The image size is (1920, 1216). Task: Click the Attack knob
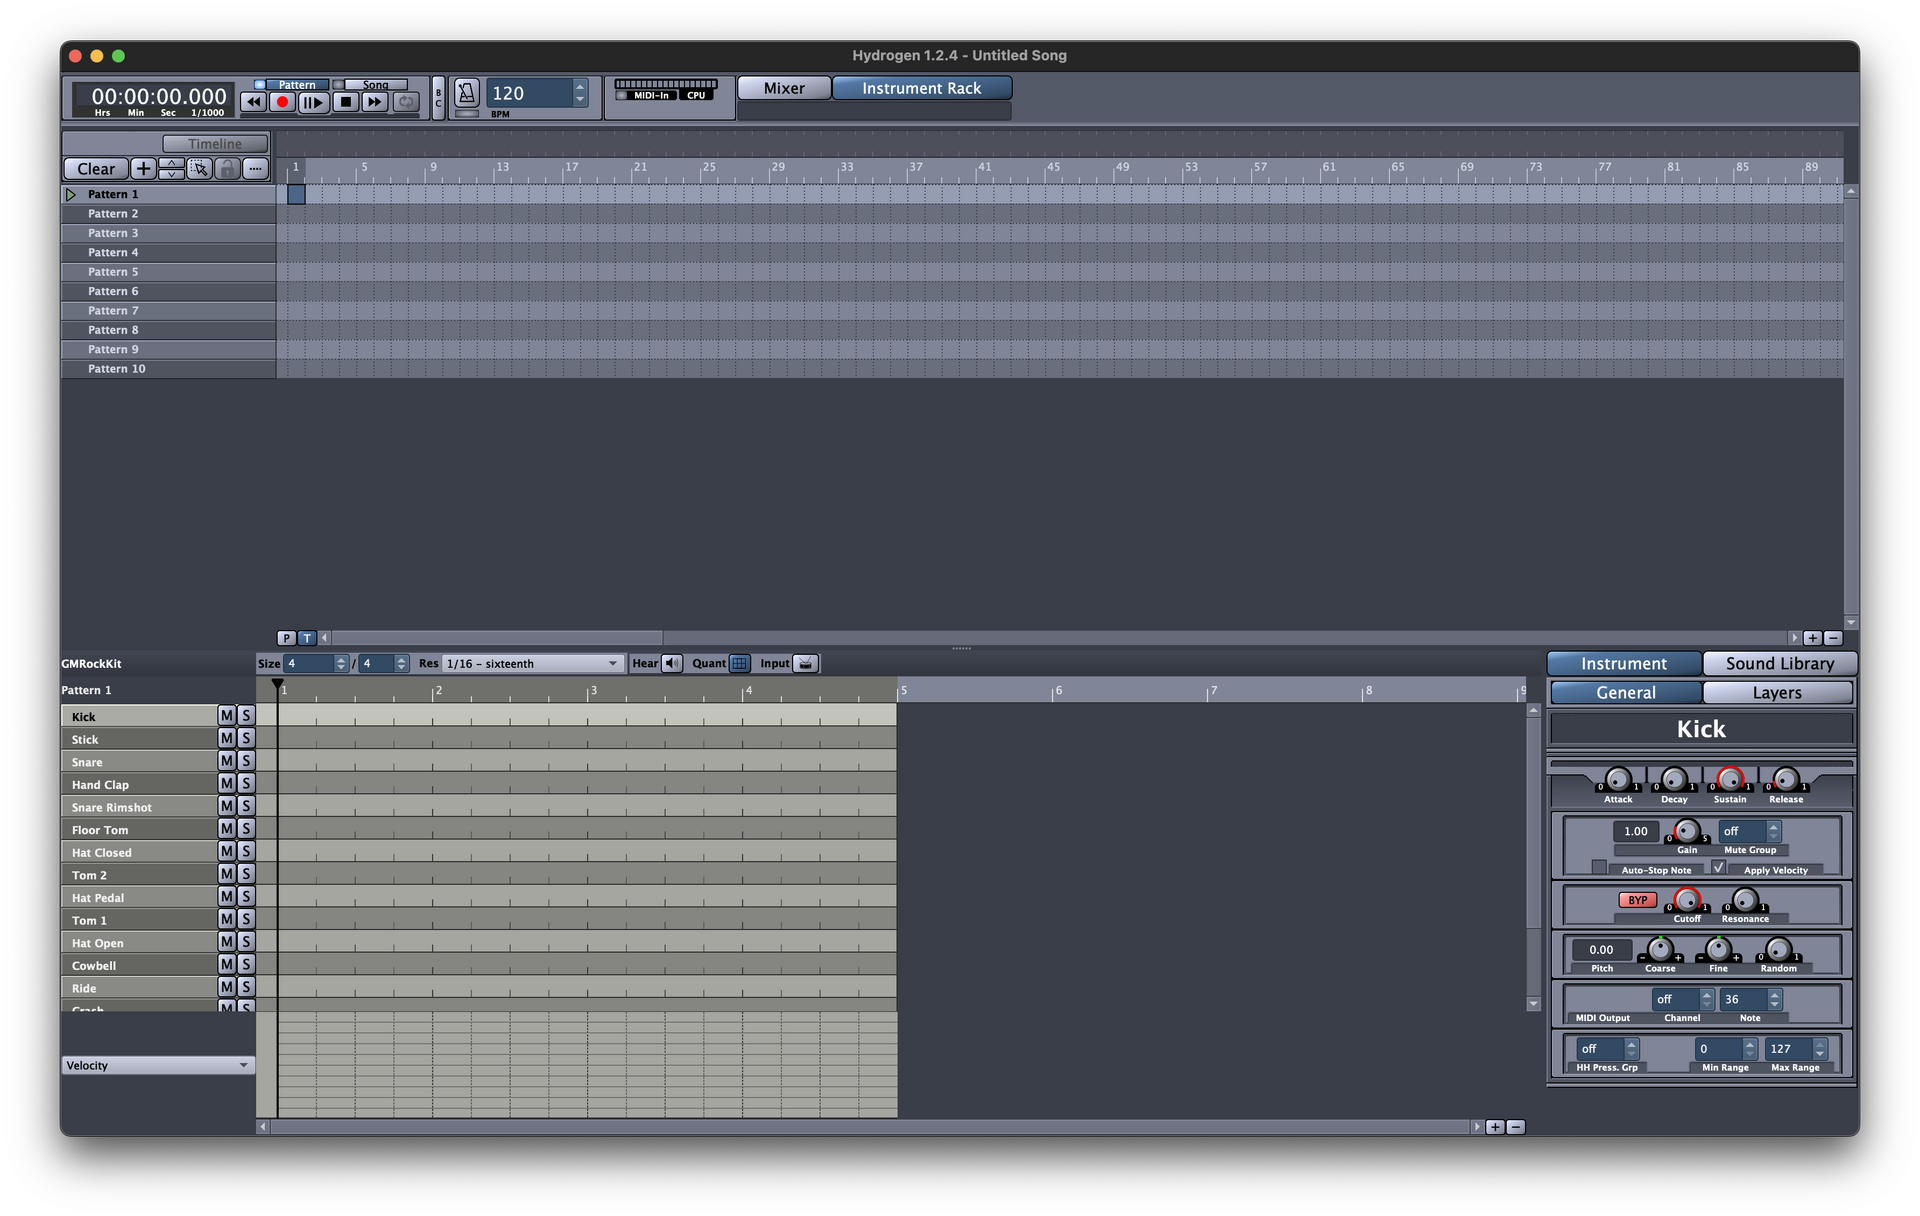click(x=1618, y=779)
